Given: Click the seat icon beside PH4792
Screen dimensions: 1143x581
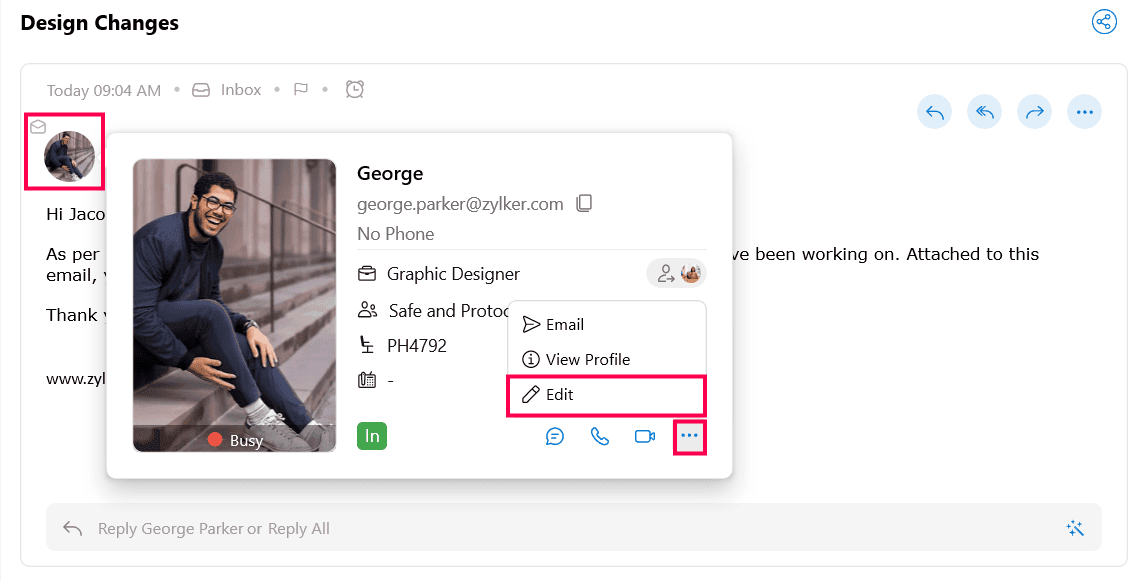Looking at the screenshot, I should (x=367, y=345).
